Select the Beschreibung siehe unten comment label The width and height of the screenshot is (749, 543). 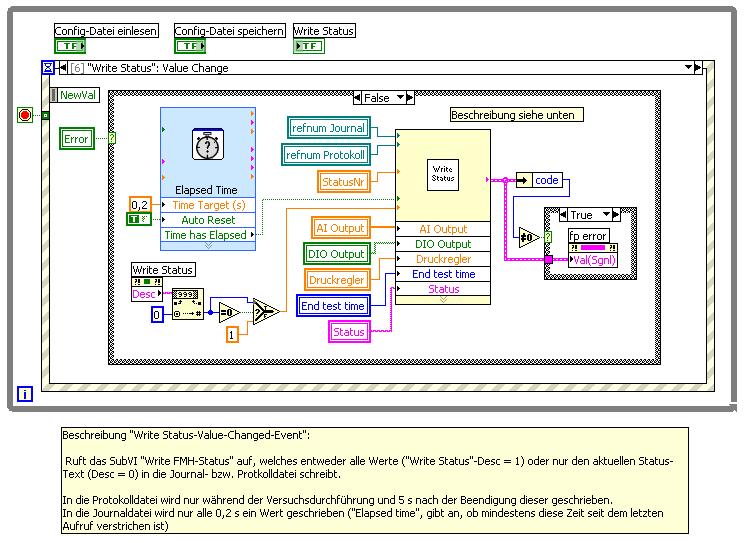point(516,115)
